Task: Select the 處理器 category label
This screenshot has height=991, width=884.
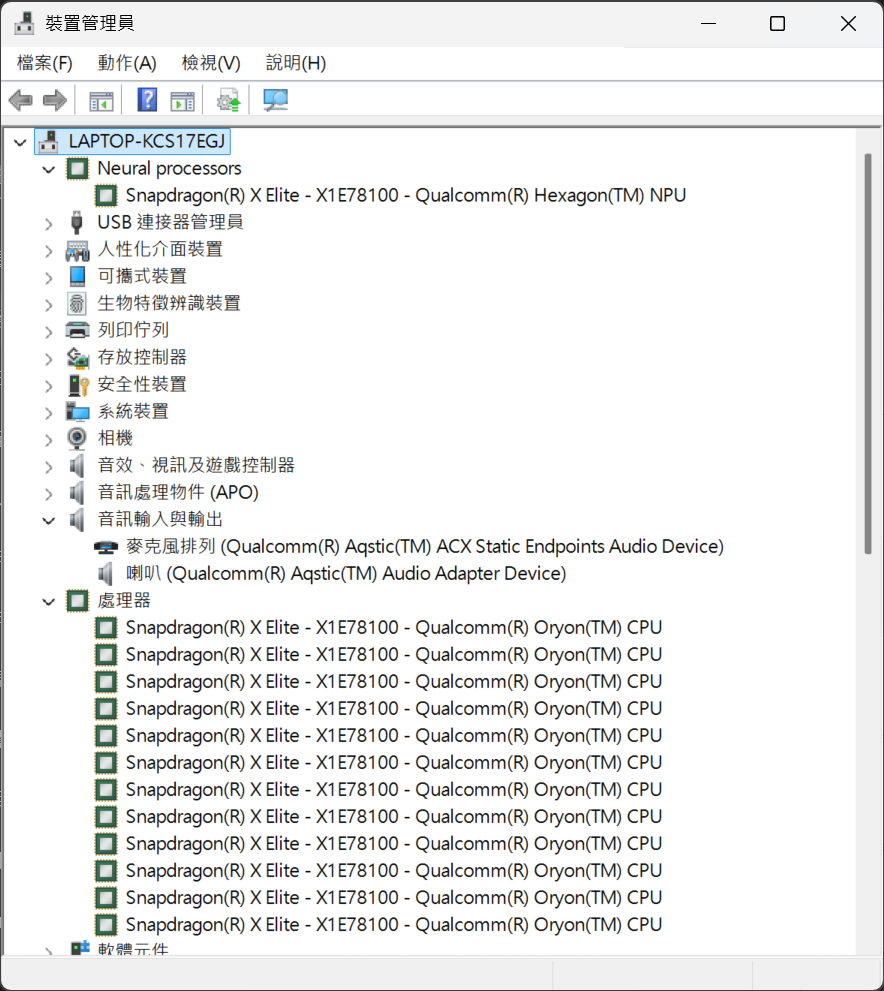Action: [x=124, y=601]
